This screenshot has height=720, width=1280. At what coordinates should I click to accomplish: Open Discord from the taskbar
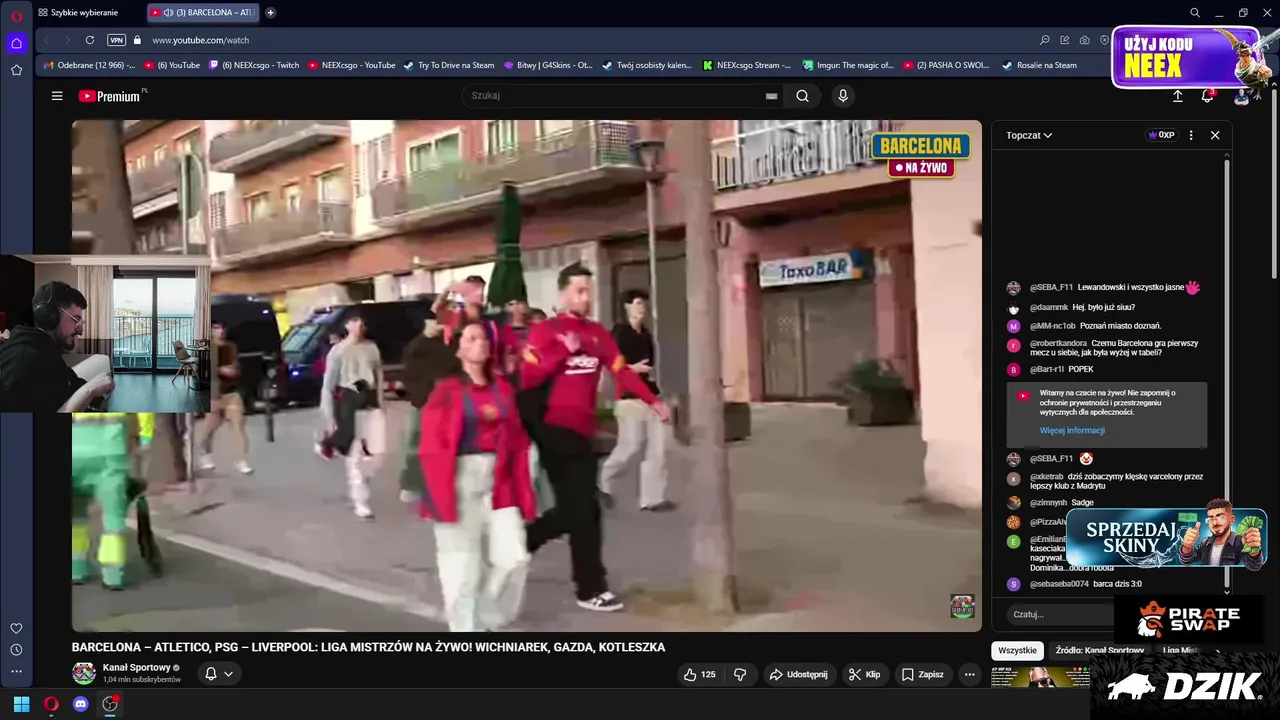81,704
